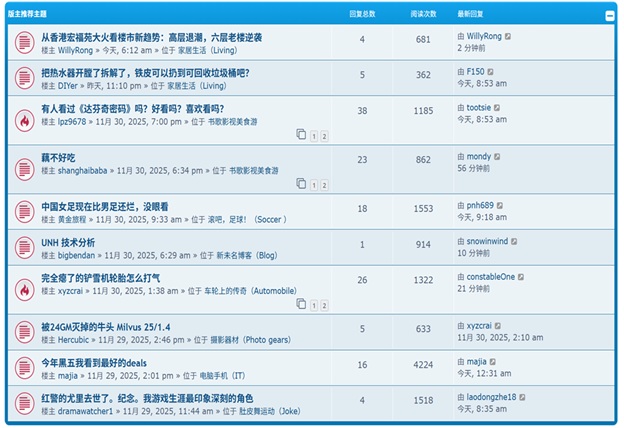Image resolution: width=624 pixels, height=428 pixels.
Task: Open last poster mondy's profile
Action: [479, 157]
